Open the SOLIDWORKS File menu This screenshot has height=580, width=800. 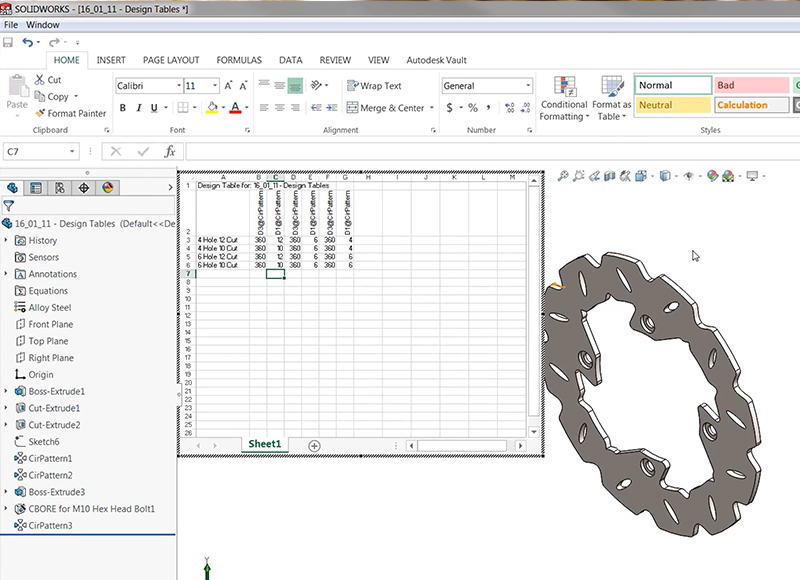[10, 24]
